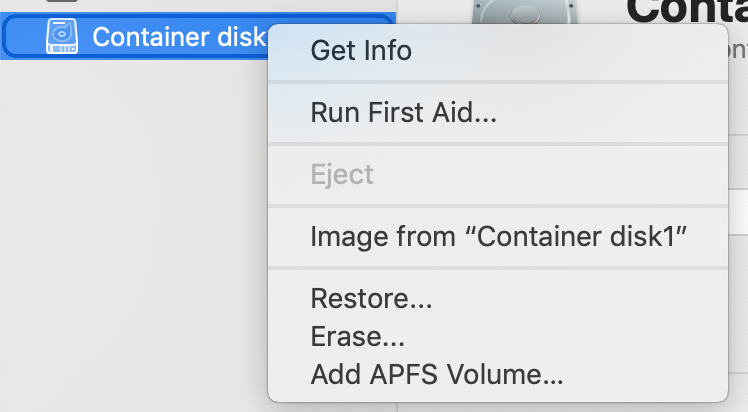
Task: Click the Container disk1 drive icon in sidebar
Action: pos(62,37)
